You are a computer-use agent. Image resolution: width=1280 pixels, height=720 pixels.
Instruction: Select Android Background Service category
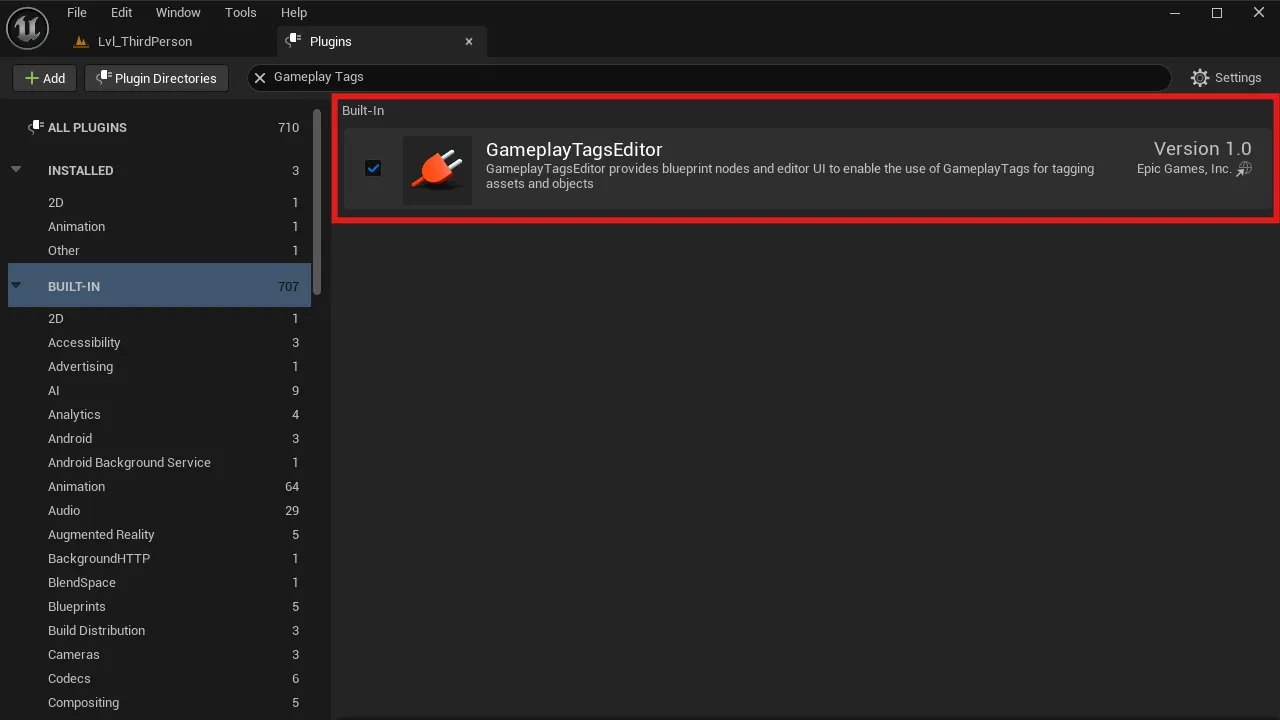click(159, 462)
